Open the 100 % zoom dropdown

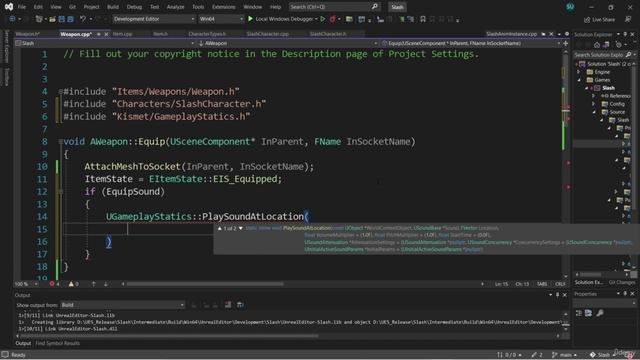pos(26,284)
